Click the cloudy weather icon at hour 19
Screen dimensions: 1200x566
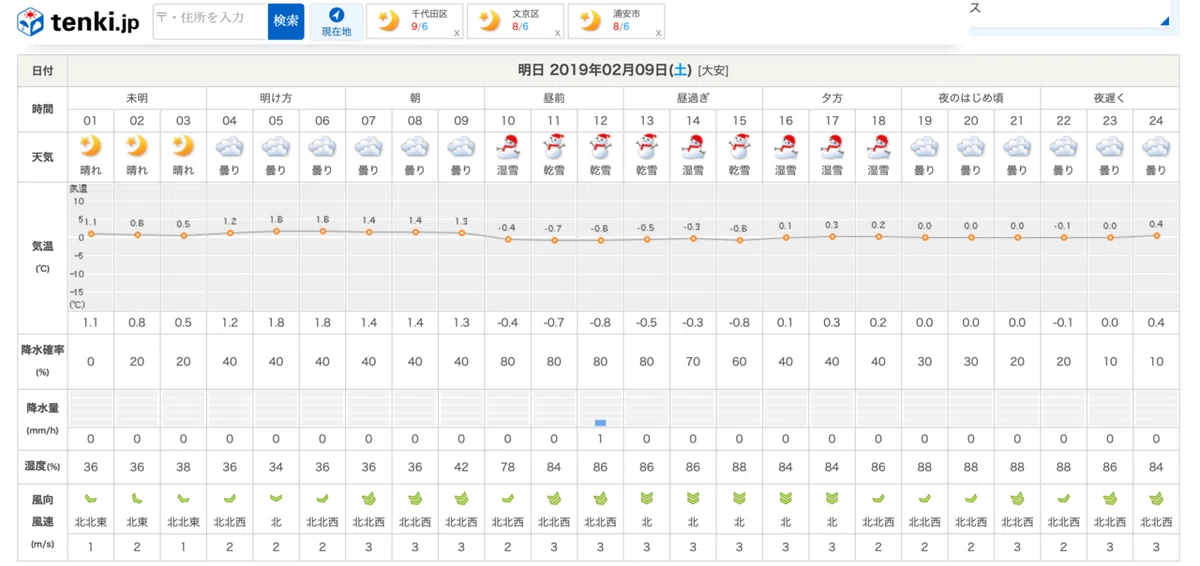coord(925,147)
